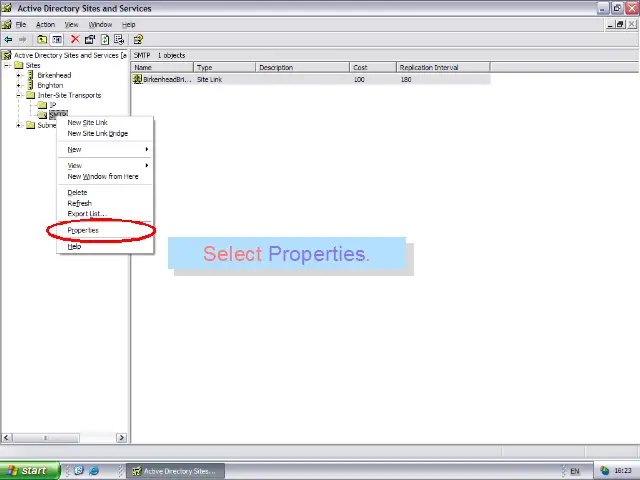The image size is (640, 480).
Task: Choose Export List from context menu
Action: coord(105,213)
